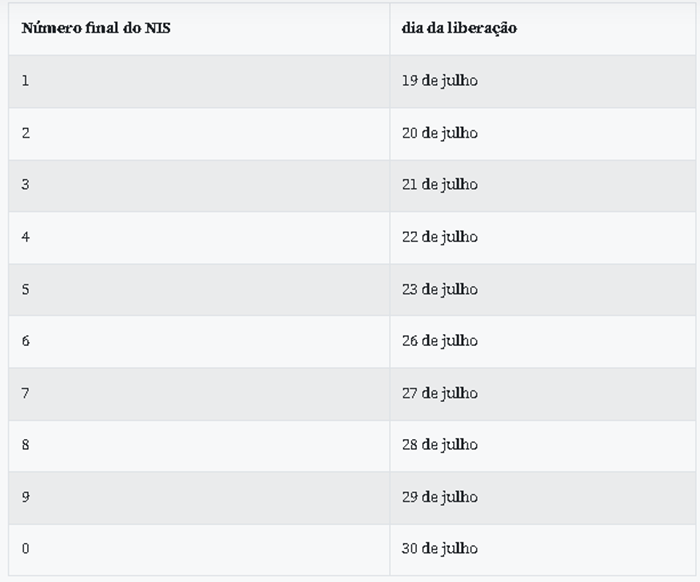
Task: Click the NIS number 7 cell
Action: (x=26, y=393)
